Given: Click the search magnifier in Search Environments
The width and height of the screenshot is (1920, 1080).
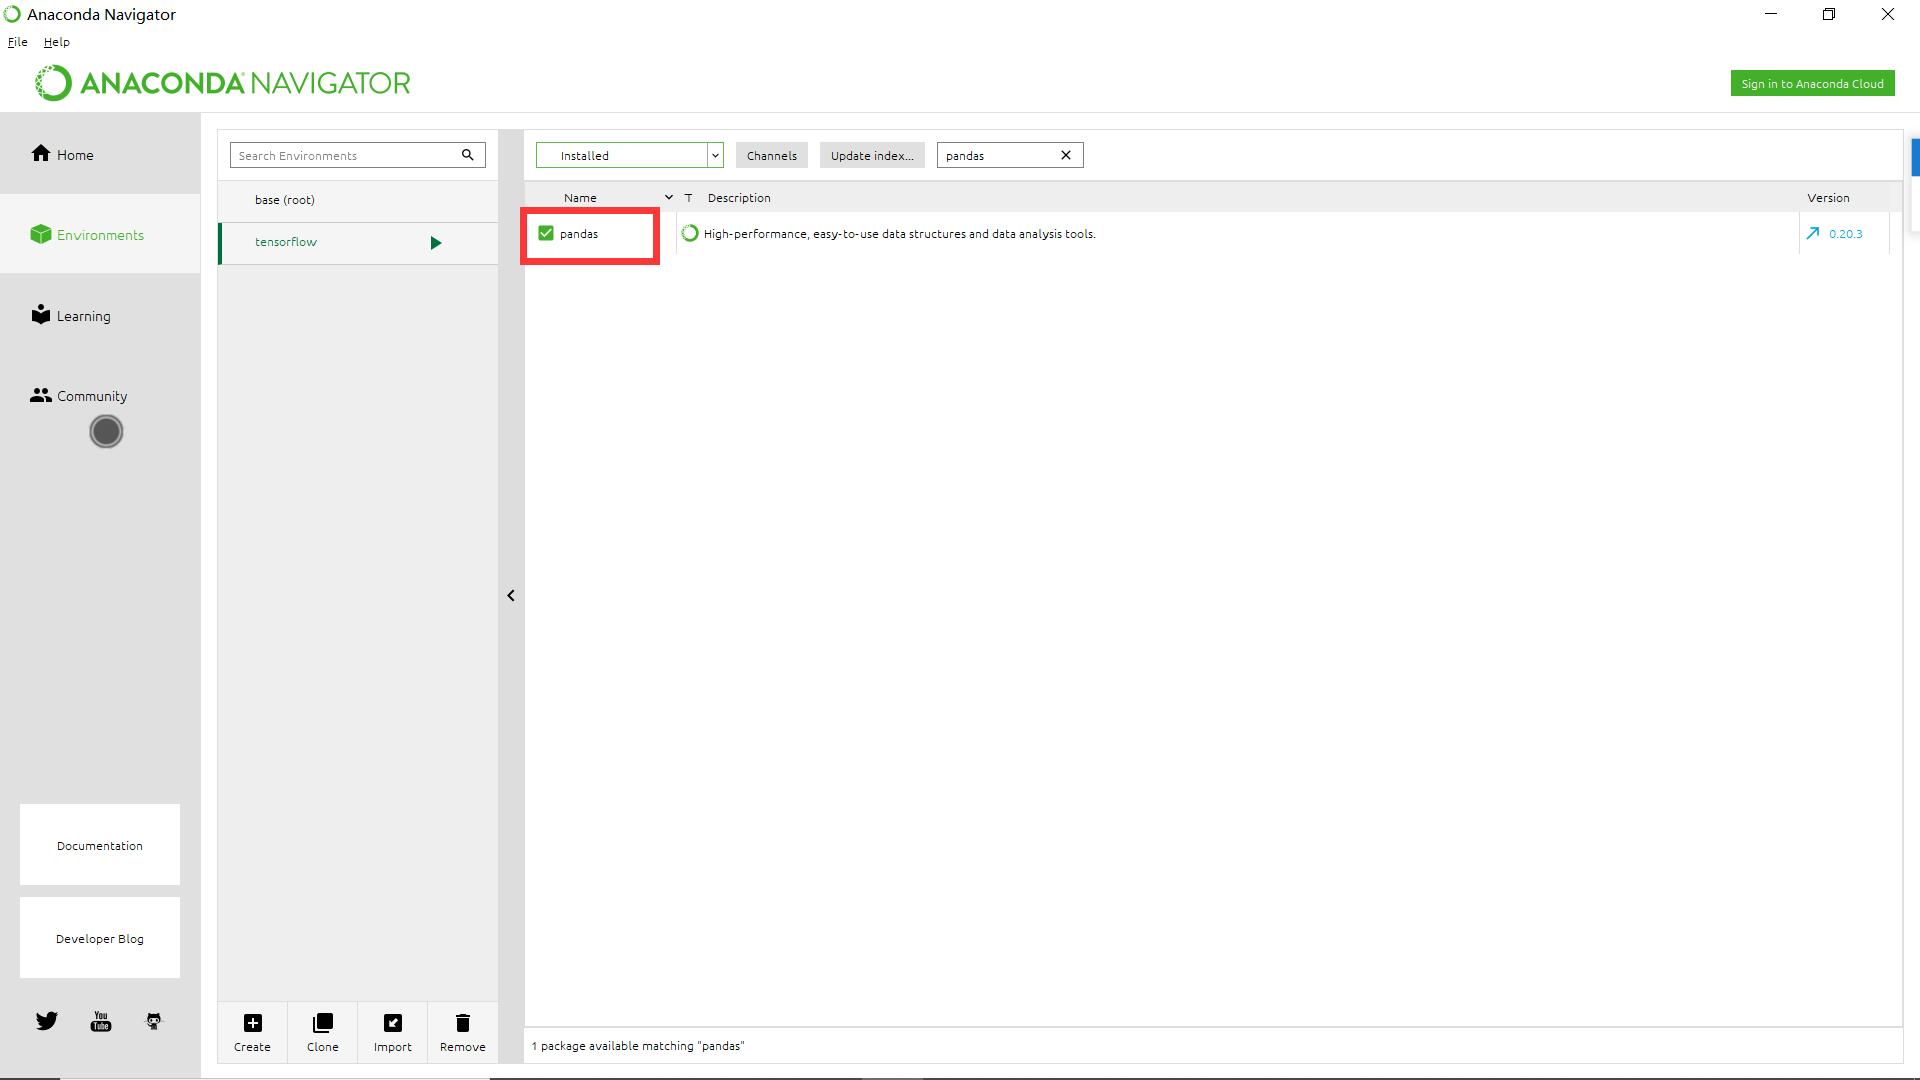Looking at the screenshot, I should (x=467, y=155).
